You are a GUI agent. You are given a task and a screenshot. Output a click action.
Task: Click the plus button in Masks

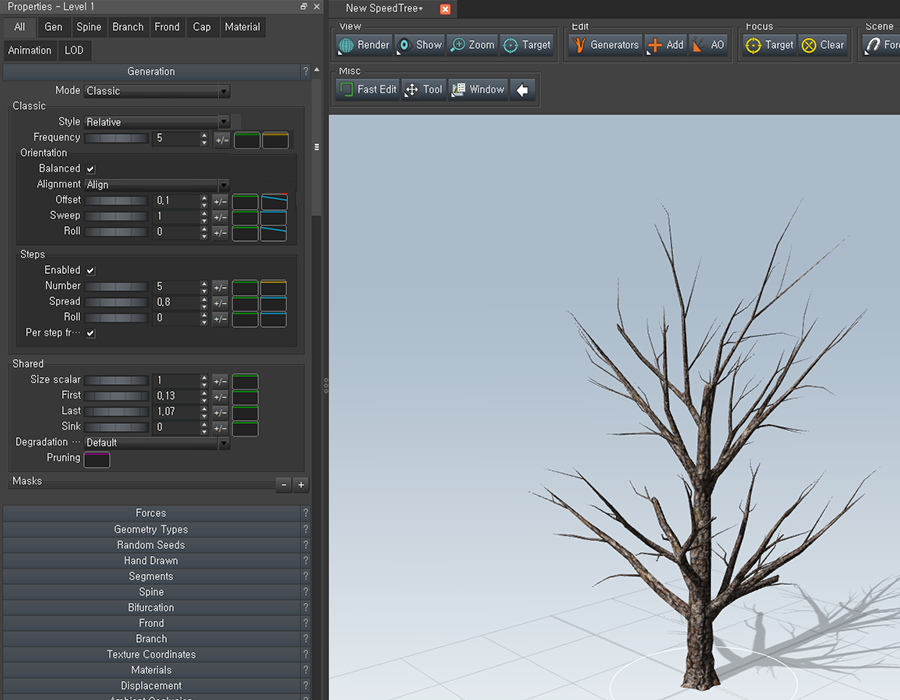(x=301, y=485)
